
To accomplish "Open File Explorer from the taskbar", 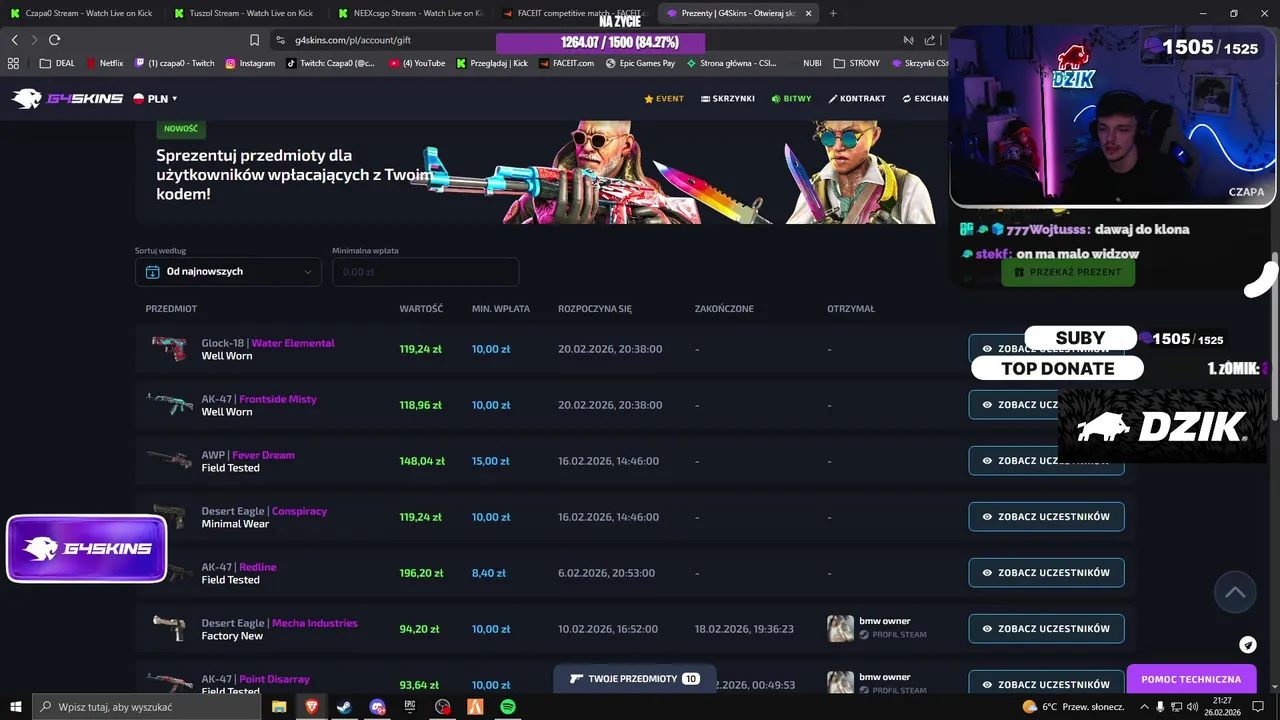I will (x=279, y=707).
